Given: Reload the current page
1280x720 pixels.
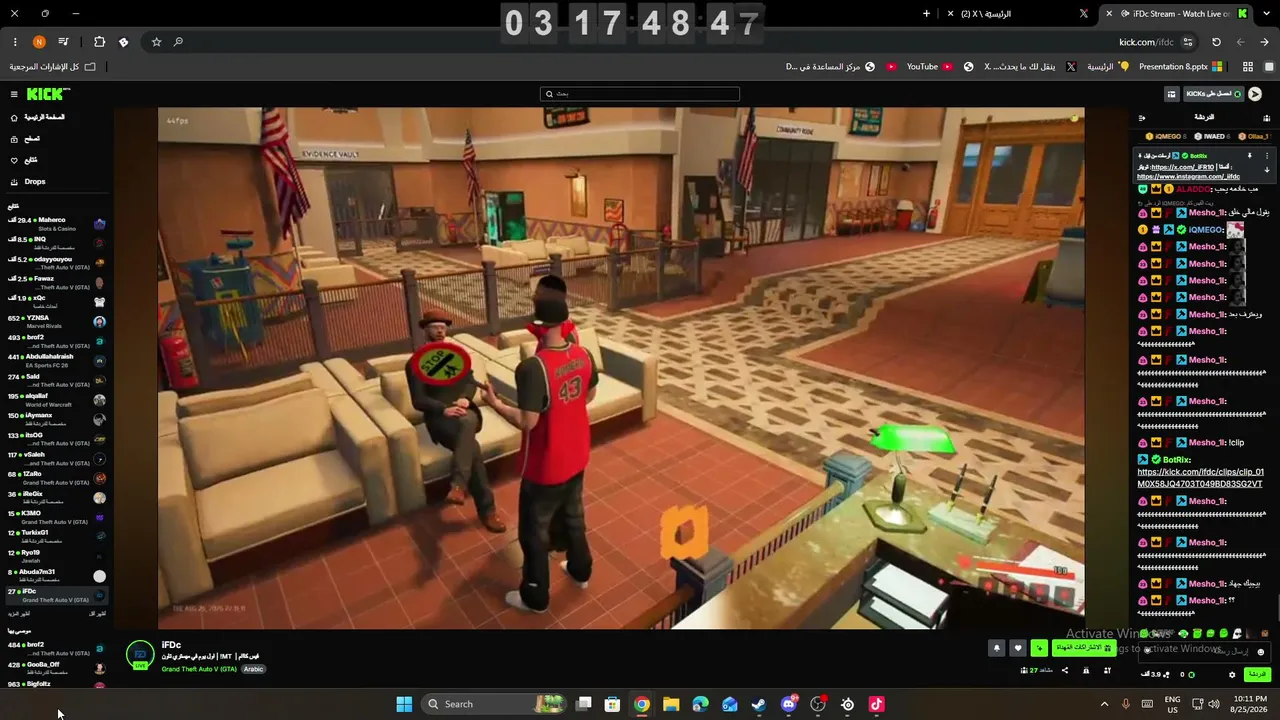Looking at the screenshot, I should pyautogui.click(x=1216, y=42).
